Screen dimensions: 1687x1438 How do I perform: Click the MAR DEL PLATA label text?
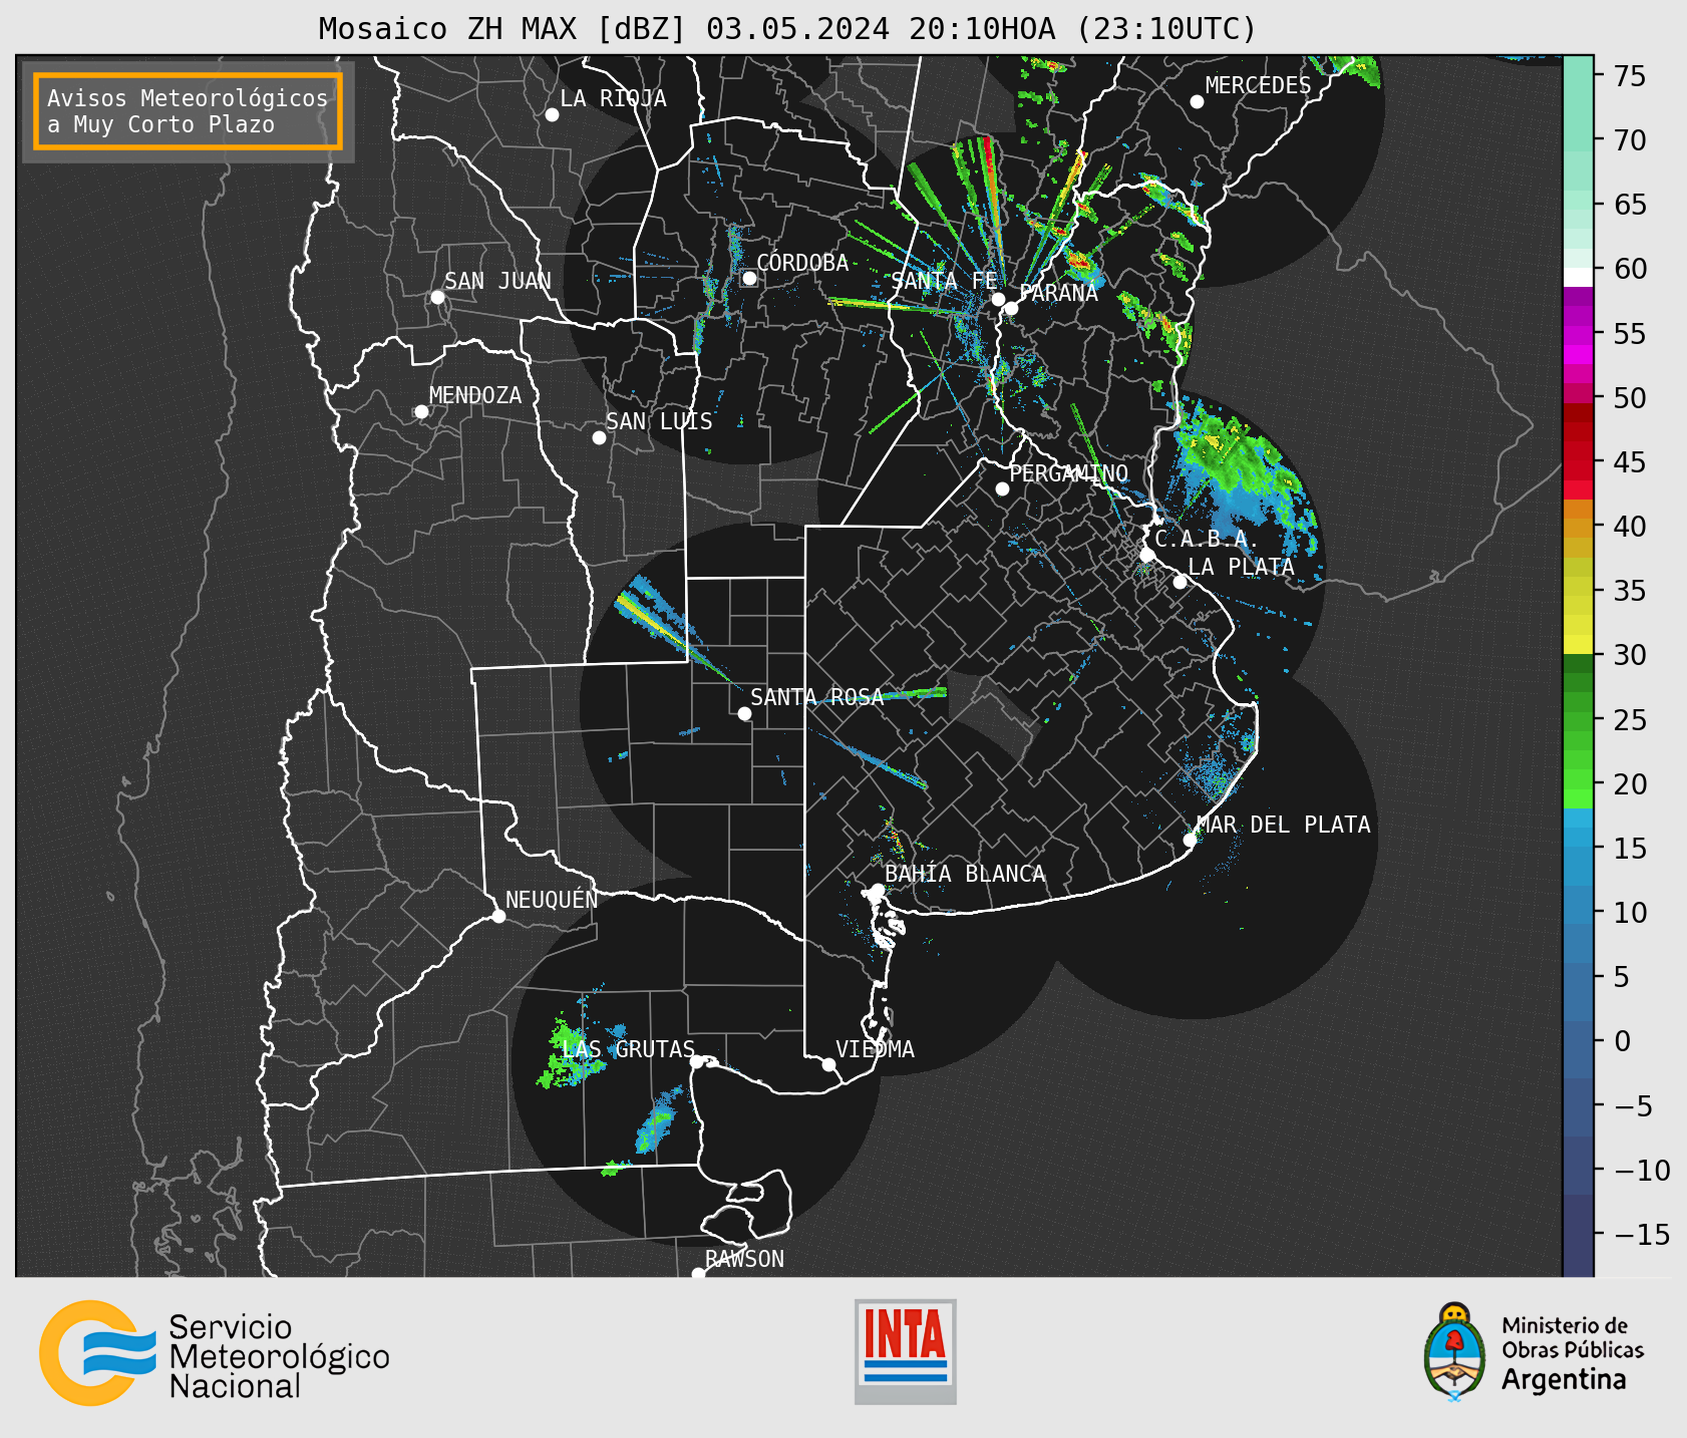coord(1284,825)
